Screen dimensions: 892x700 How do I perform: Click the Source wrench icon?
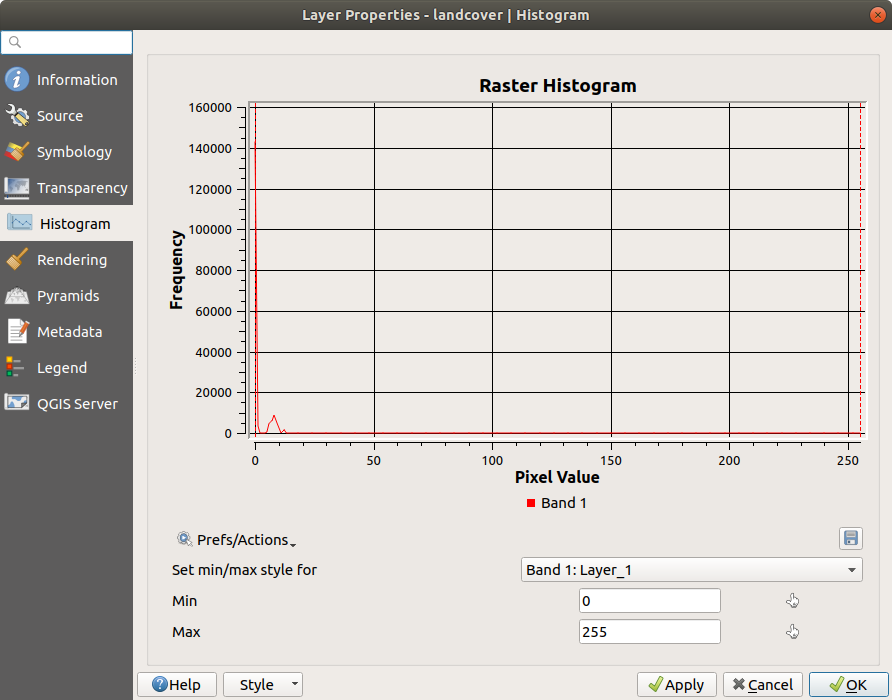[x=17, y=116]
